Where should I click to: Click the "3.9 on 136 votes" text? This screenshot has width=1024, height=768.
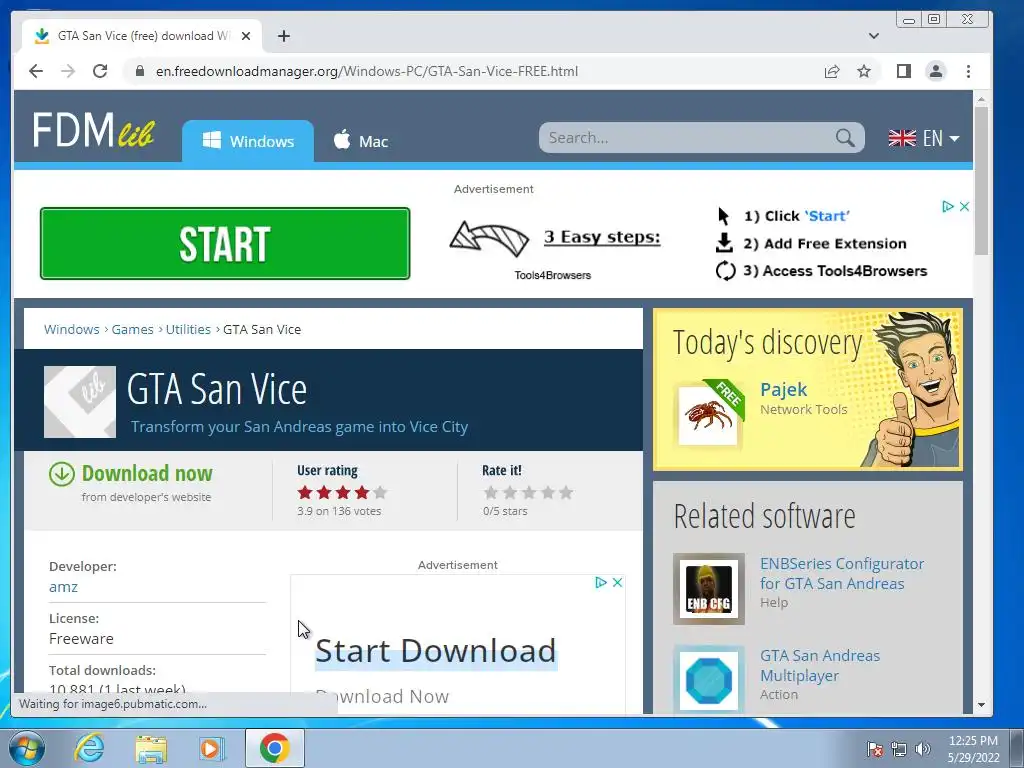(x=339, y=511)
